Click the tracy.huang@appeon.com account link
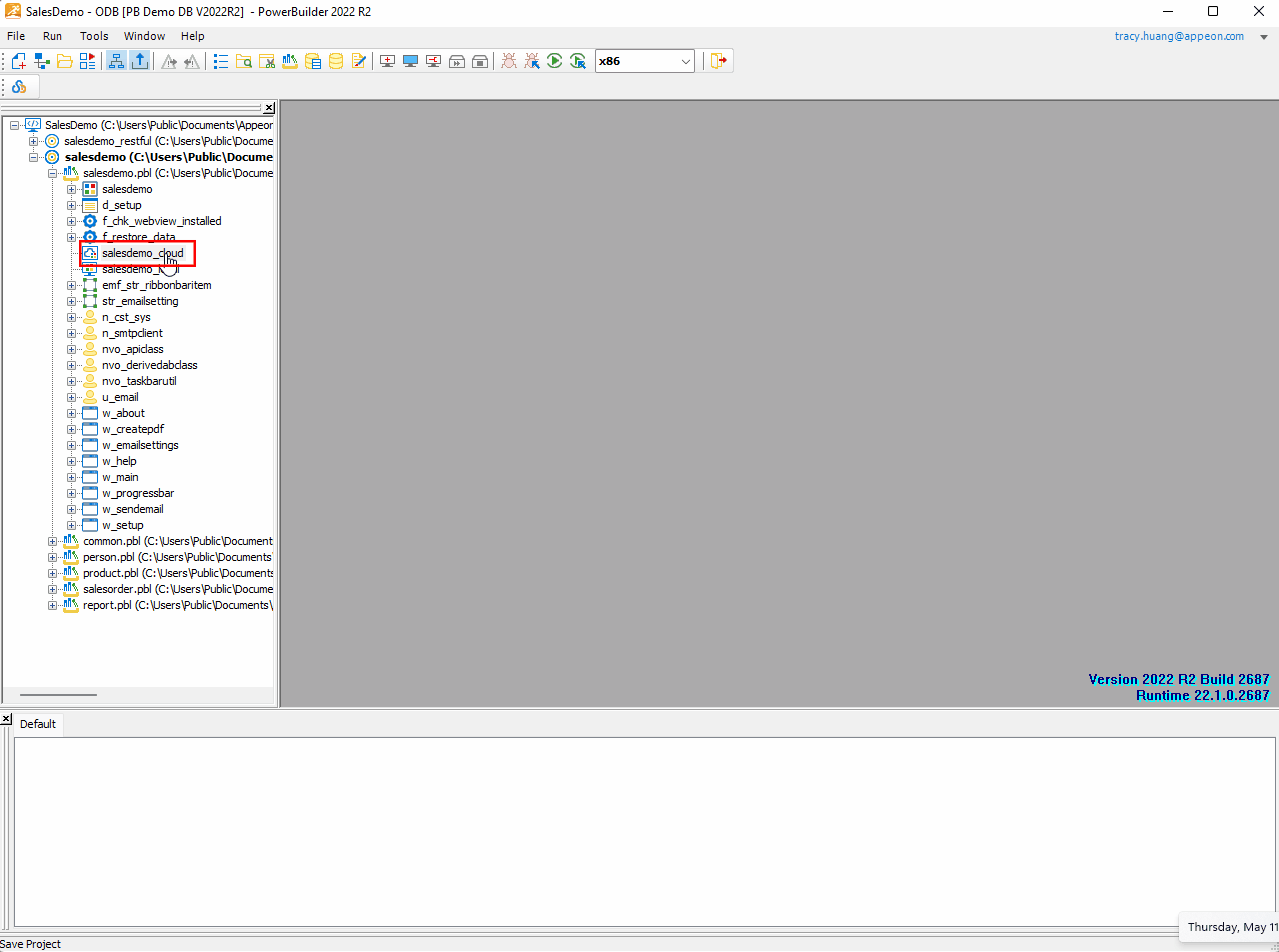This screenshot has height=952, width=1279. point(1179,36)
